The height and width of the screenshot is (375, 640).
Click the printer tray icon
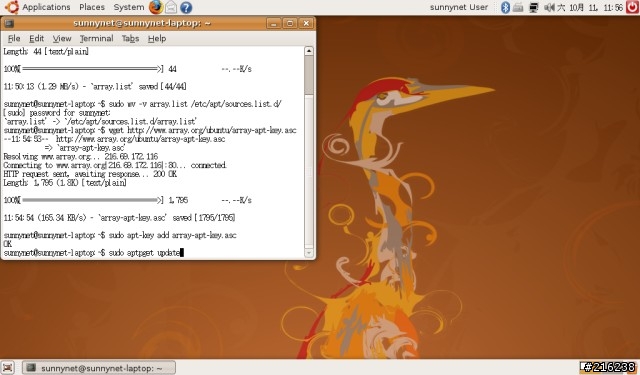[518, 7]
